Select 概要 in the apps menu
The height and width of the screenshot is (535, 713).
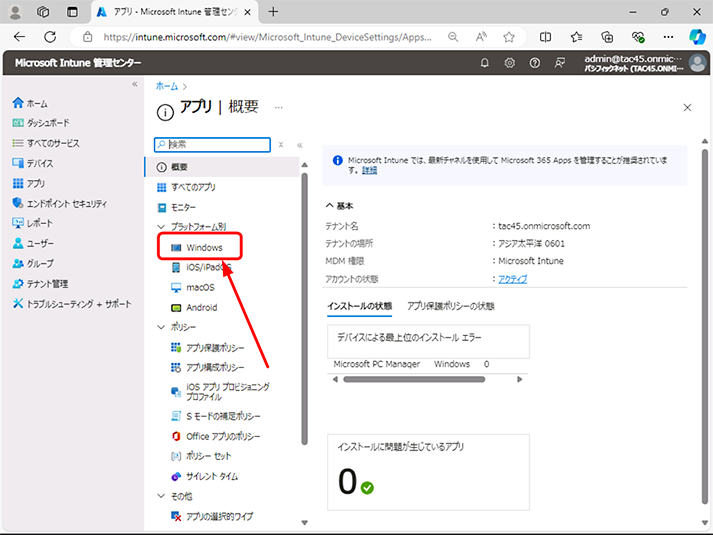[x=222, y=167]
